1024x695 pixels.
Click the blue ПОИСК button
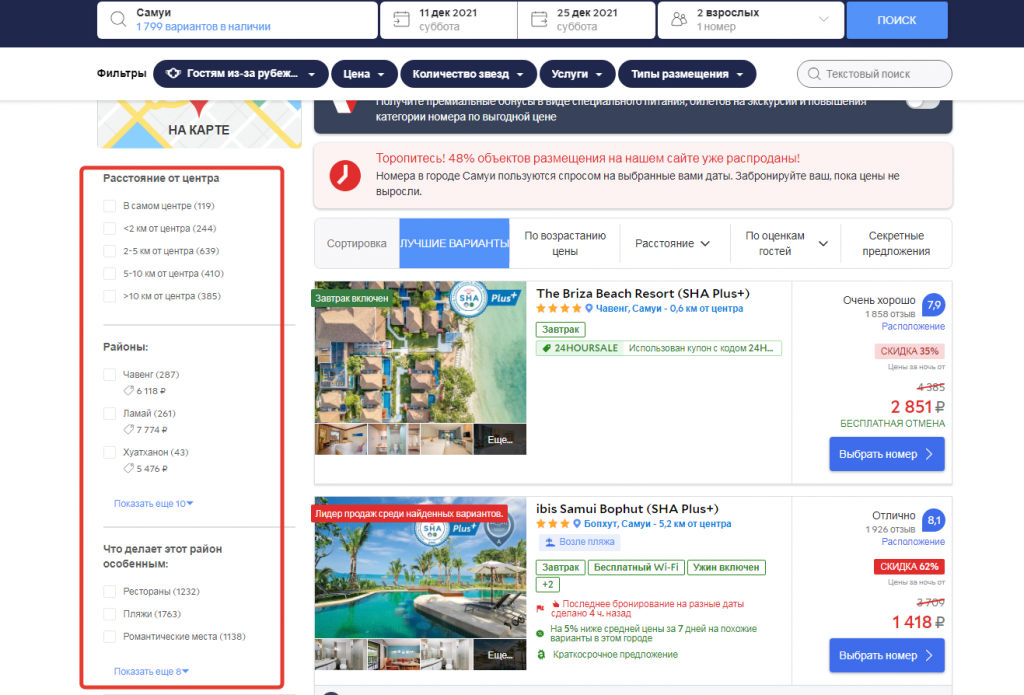897,20
